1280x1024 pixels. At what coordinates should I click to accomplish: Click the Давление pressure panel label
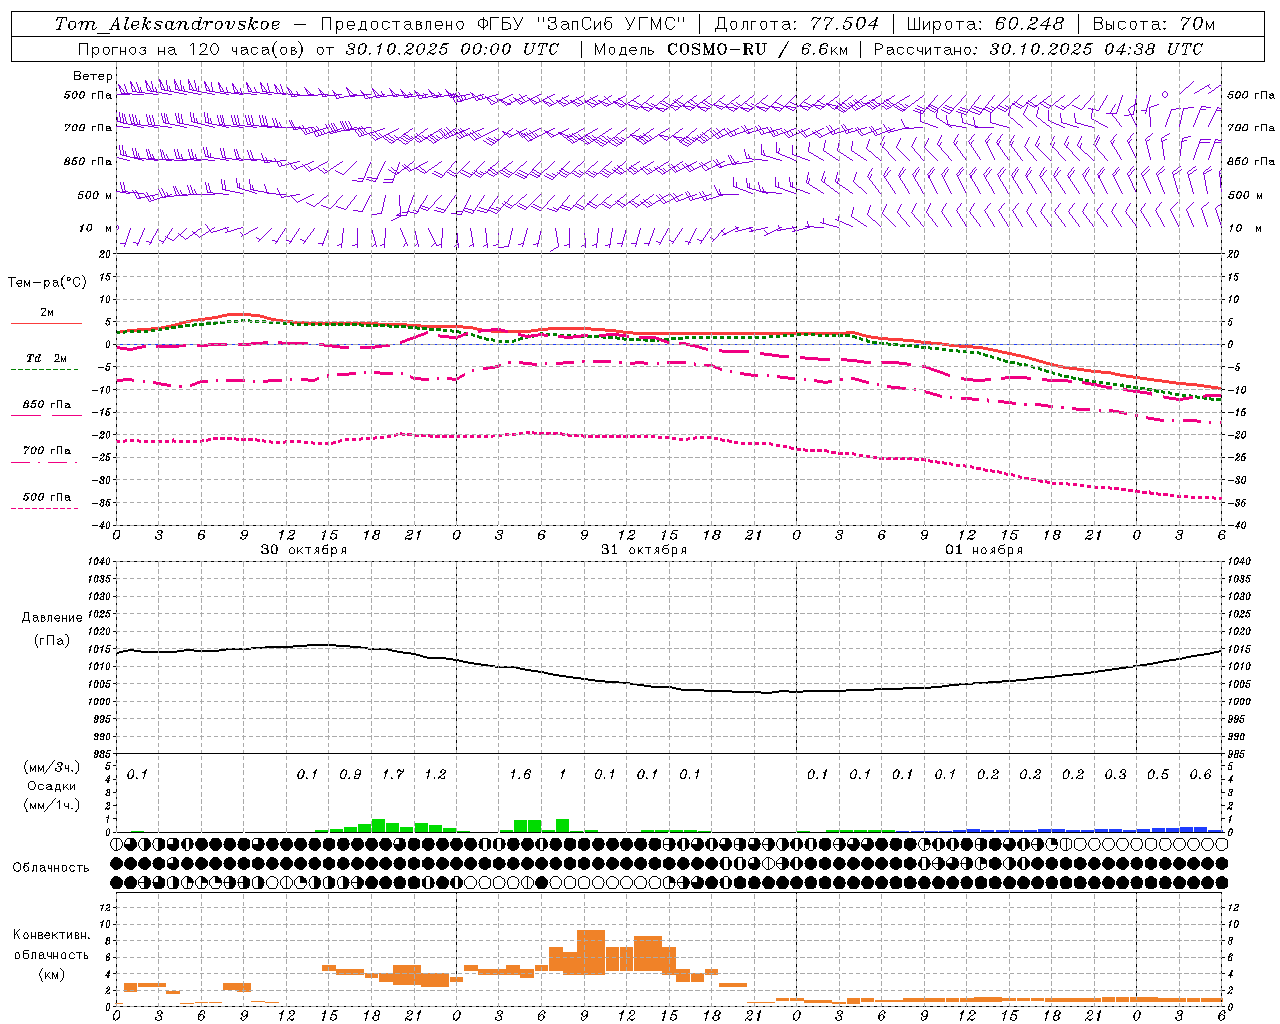pos(52,618)
